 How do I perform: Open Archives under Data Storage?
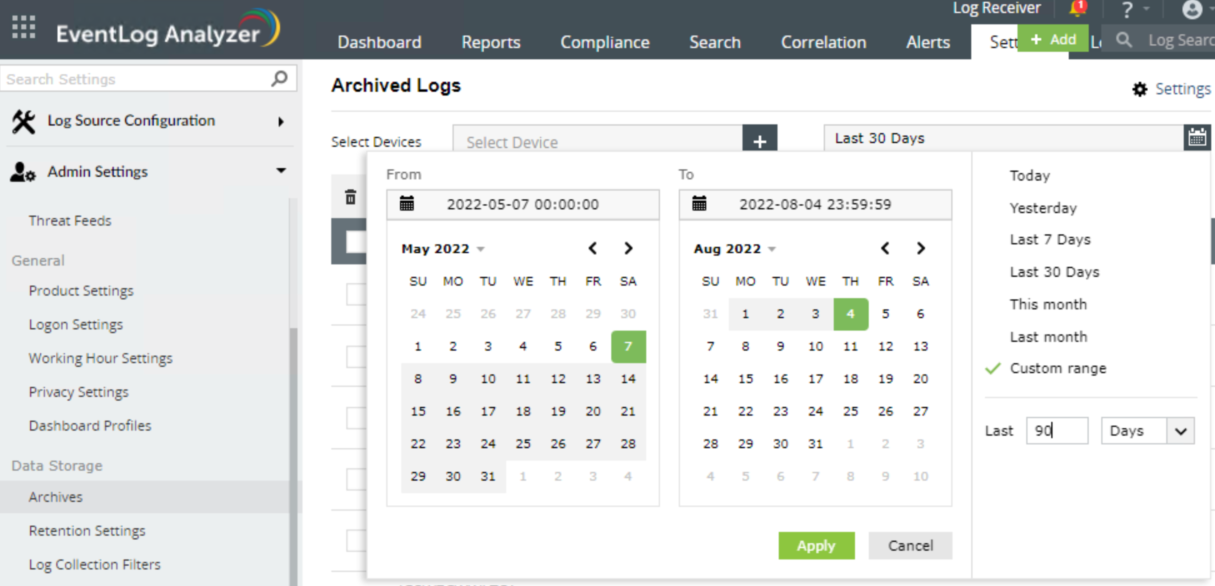pos(56,497)
